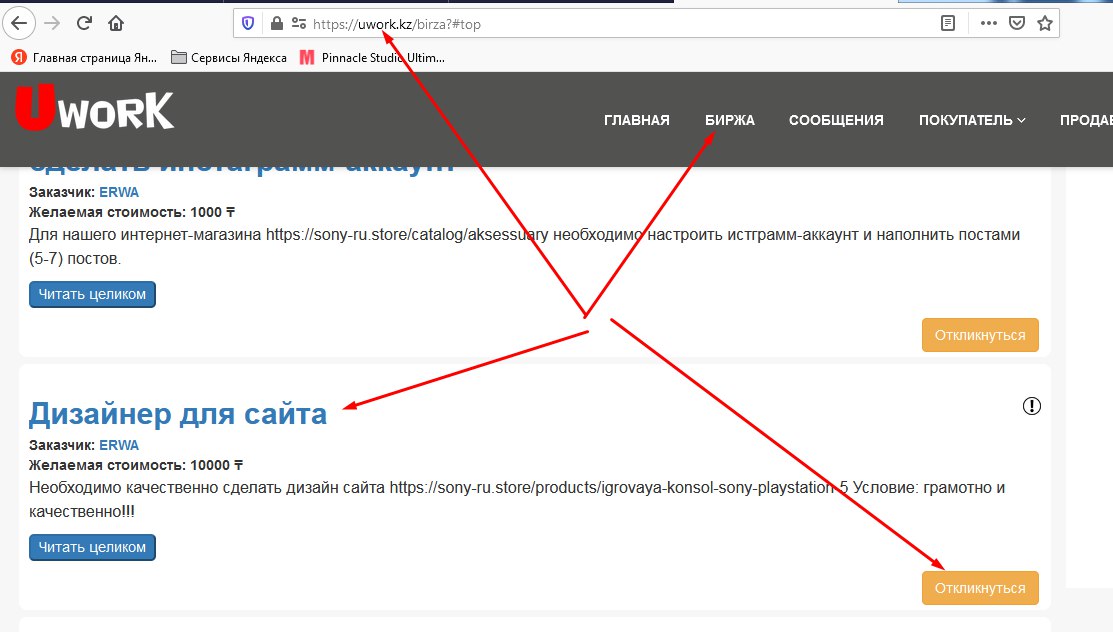Click the report exclamation icon on Дизайнер order
Screen dimensions: 1113x632
tap(1031, 405)
